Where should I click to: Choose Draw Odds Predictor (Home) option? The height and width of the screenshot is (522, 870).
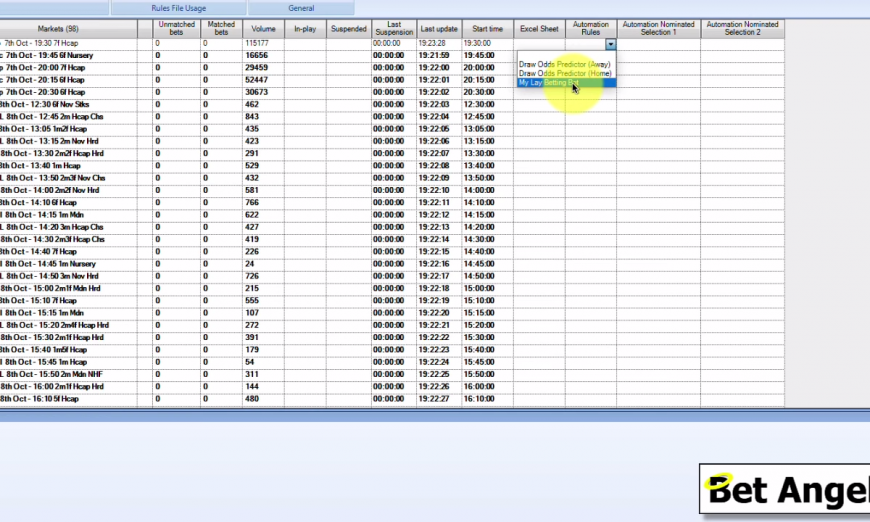tap(564, 73)
